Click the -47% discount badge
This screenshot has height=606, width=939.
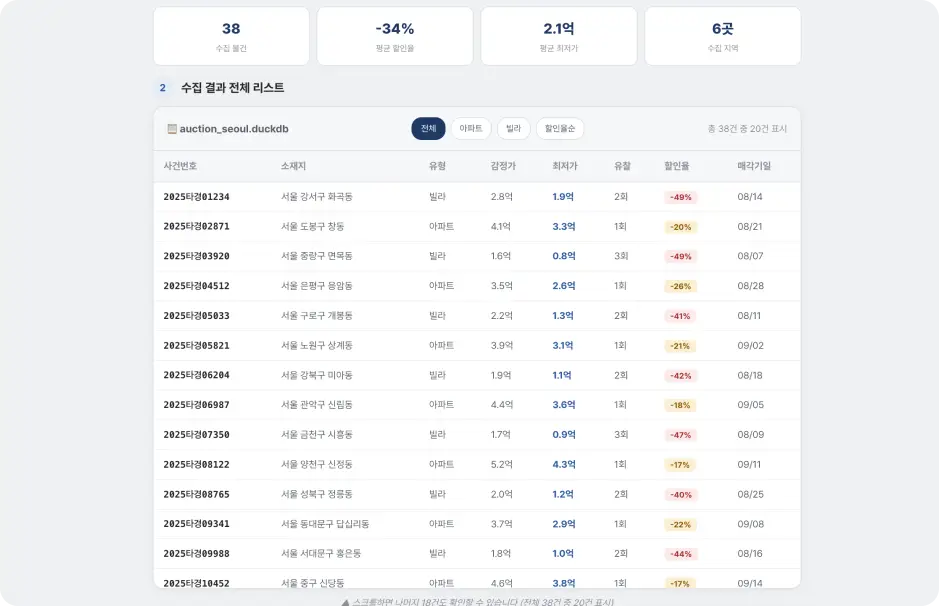[680, 435]
